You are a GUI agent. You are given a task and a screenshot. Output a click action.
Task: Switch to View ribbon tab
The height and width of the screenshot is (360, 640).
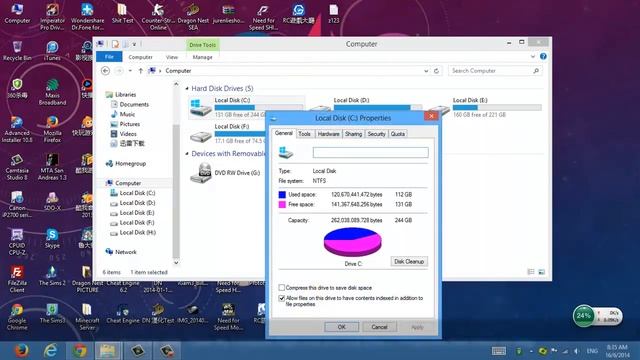click(x=172, y=57)
